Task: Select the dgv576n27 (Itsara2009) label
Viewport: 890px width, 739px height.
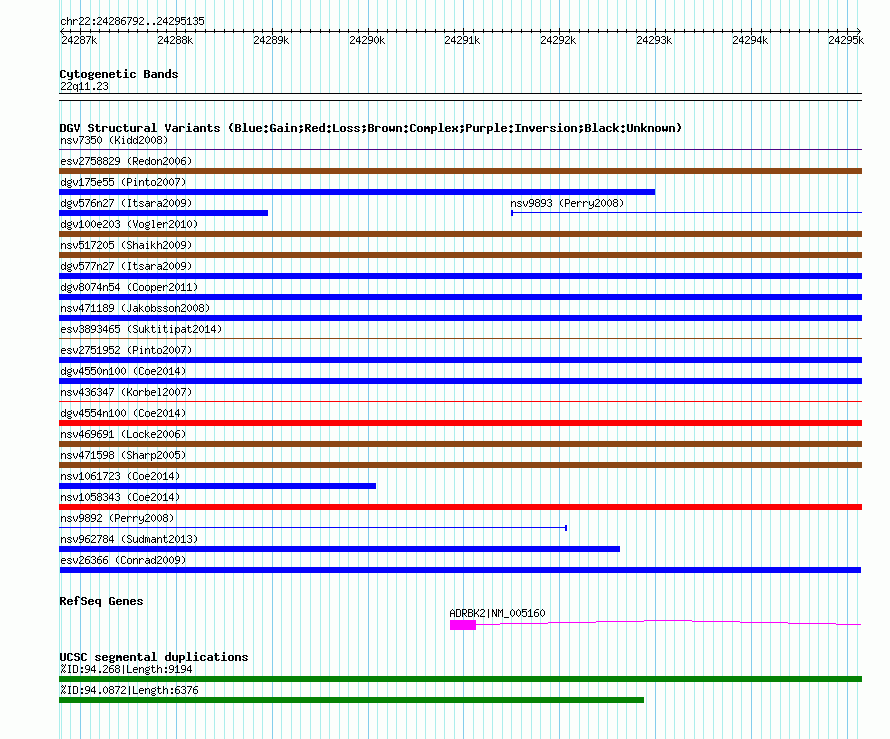Action: tap(126, 203)
